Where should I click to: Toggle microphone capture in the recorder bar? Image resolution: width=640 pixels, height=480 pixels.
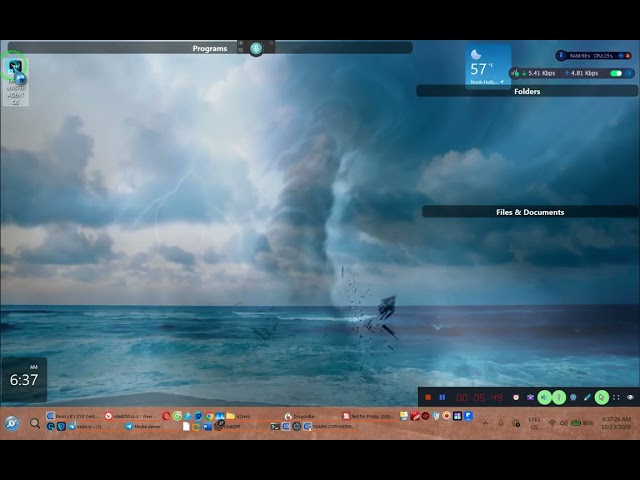click(x=559, y=397)
